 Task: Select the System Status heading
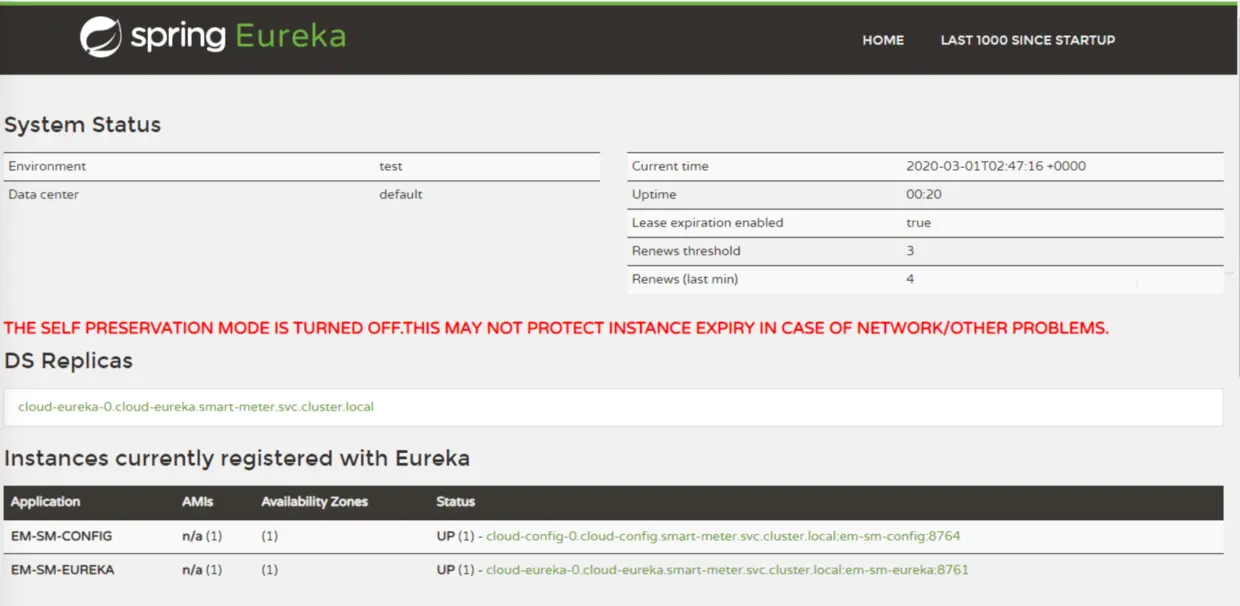(83, 125)
